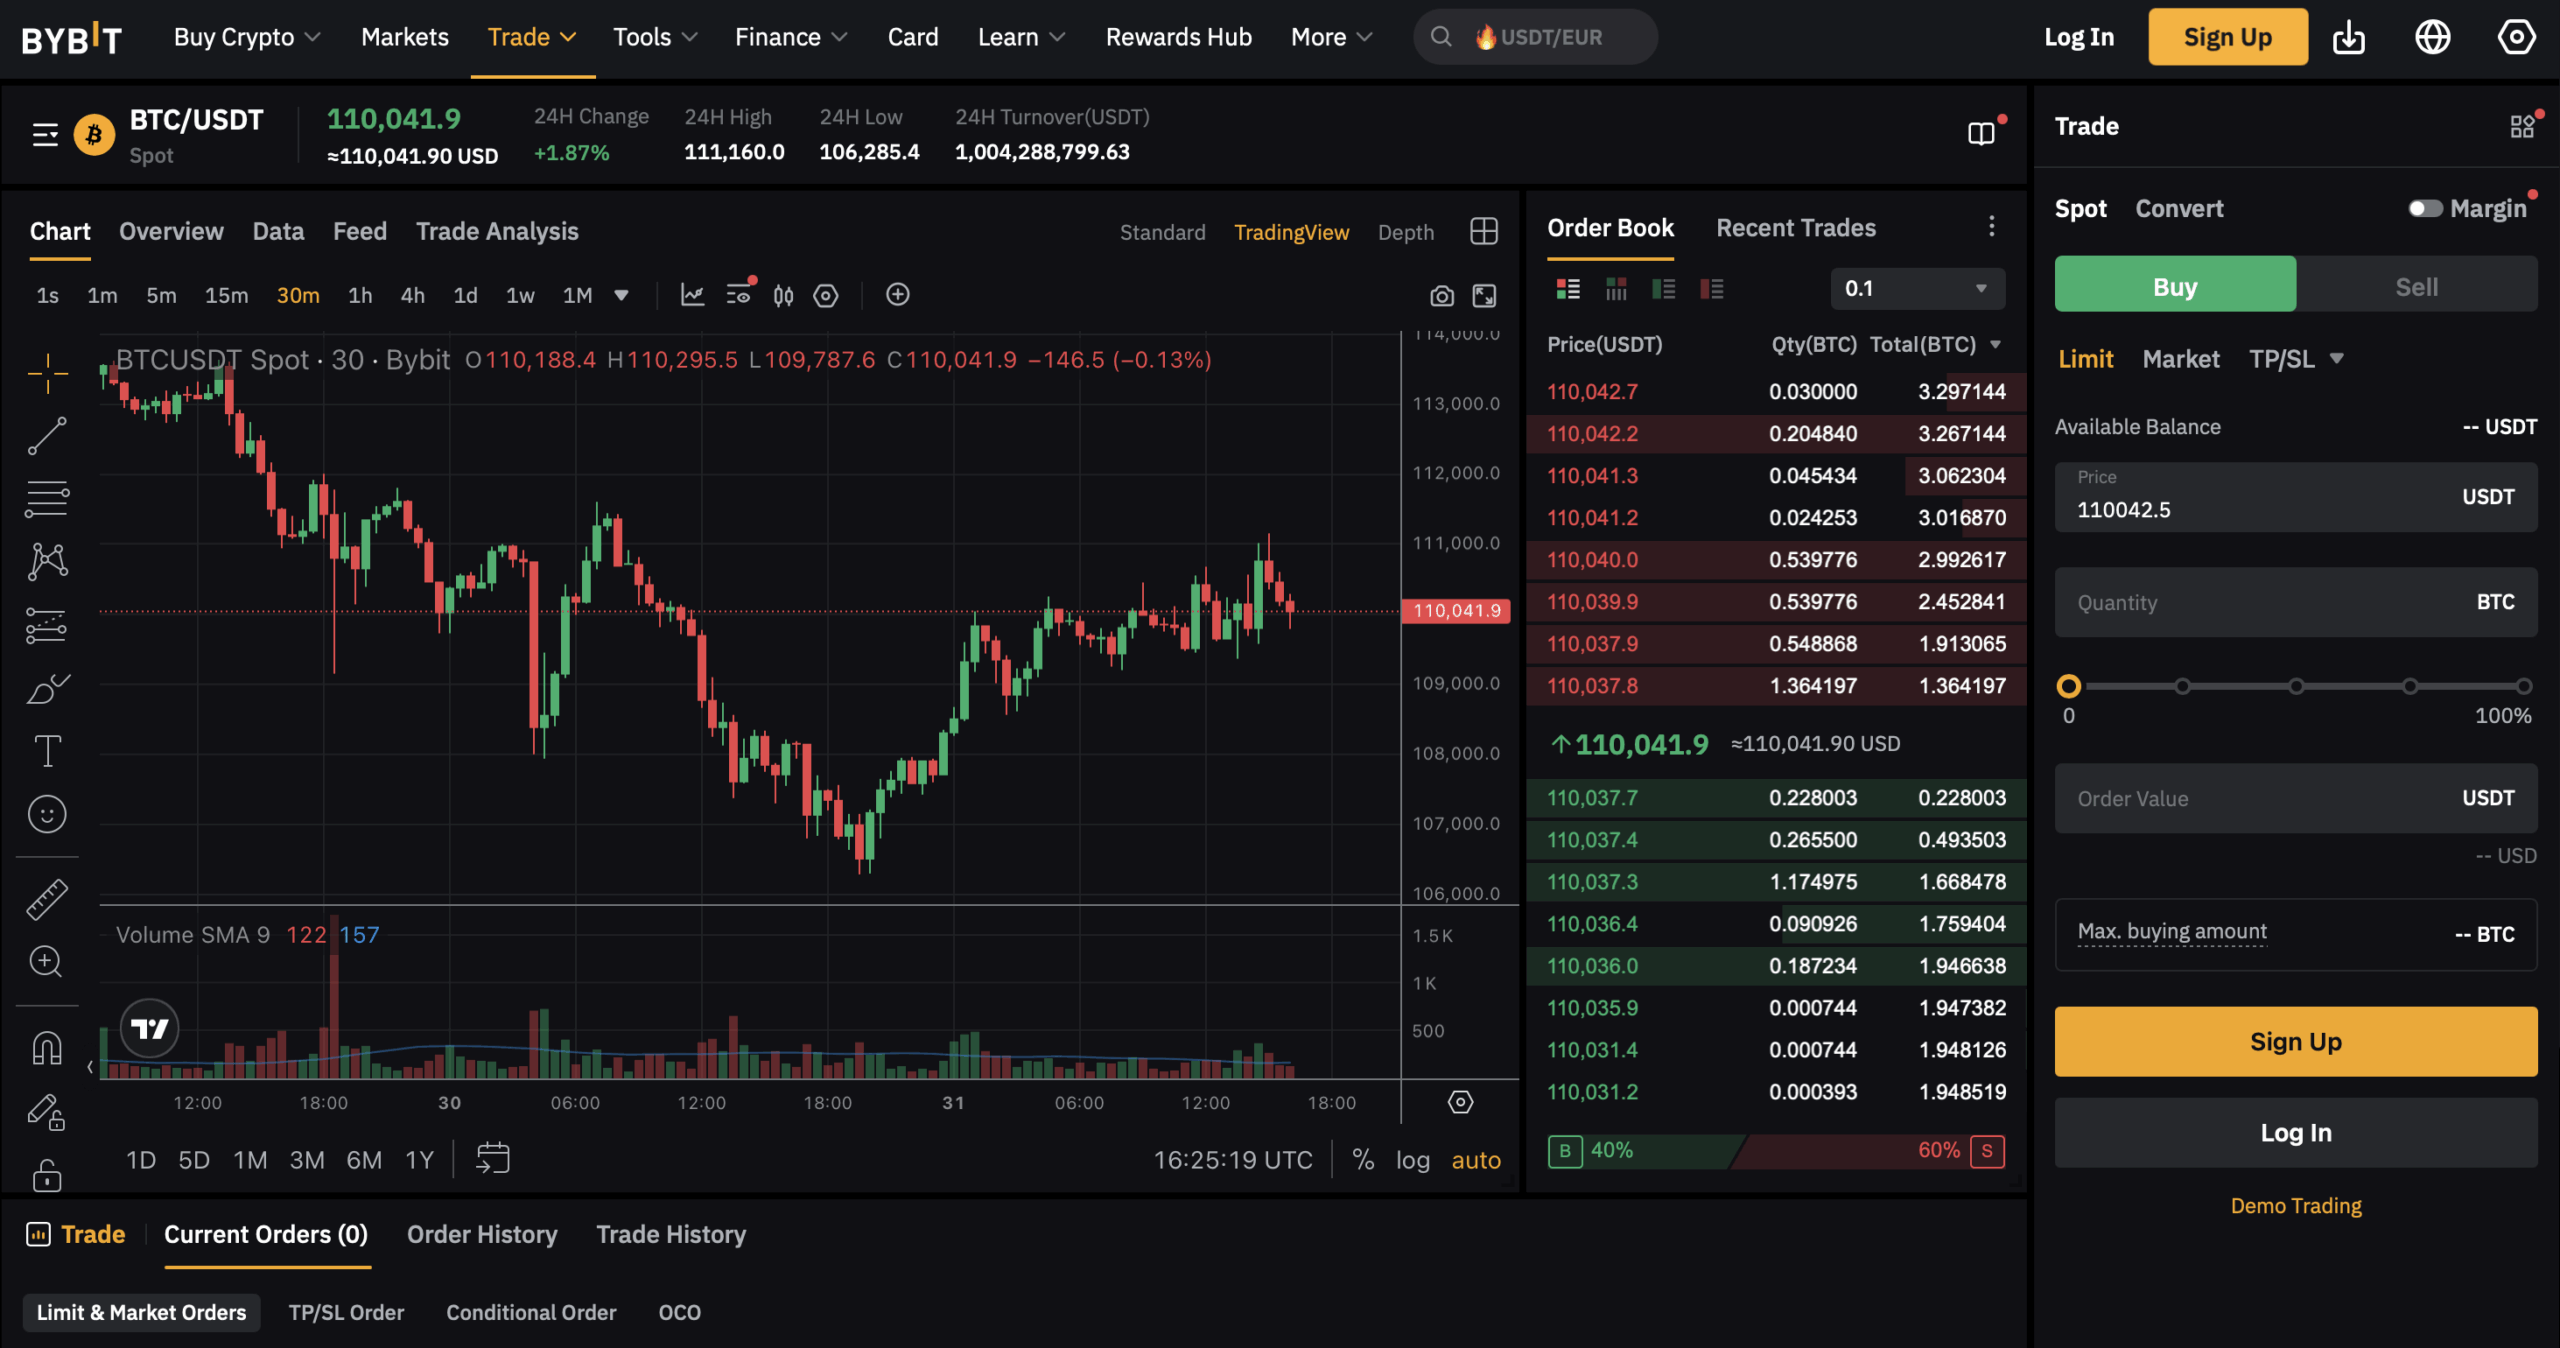Click the Sell button

click(x=2416, y=287)
